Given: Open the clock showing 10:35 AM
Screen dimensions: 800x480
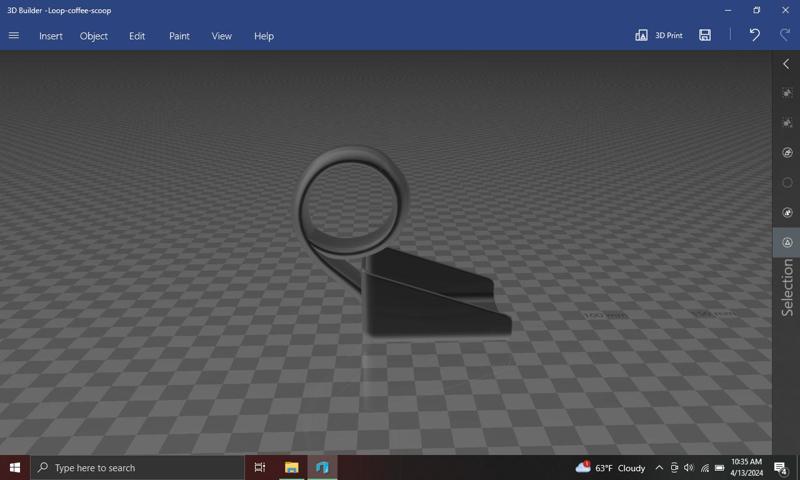Looking at the screenshot, I should pos(746,467).
